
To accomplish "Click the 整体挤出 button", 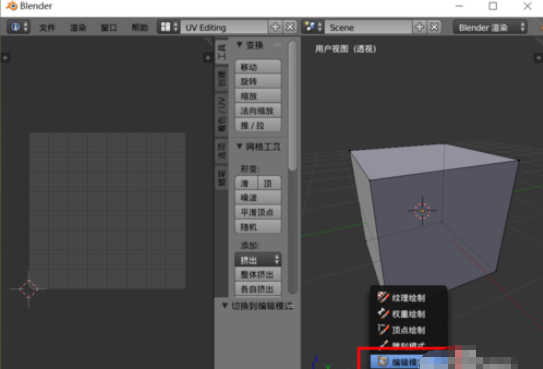I will click(258, 274).
